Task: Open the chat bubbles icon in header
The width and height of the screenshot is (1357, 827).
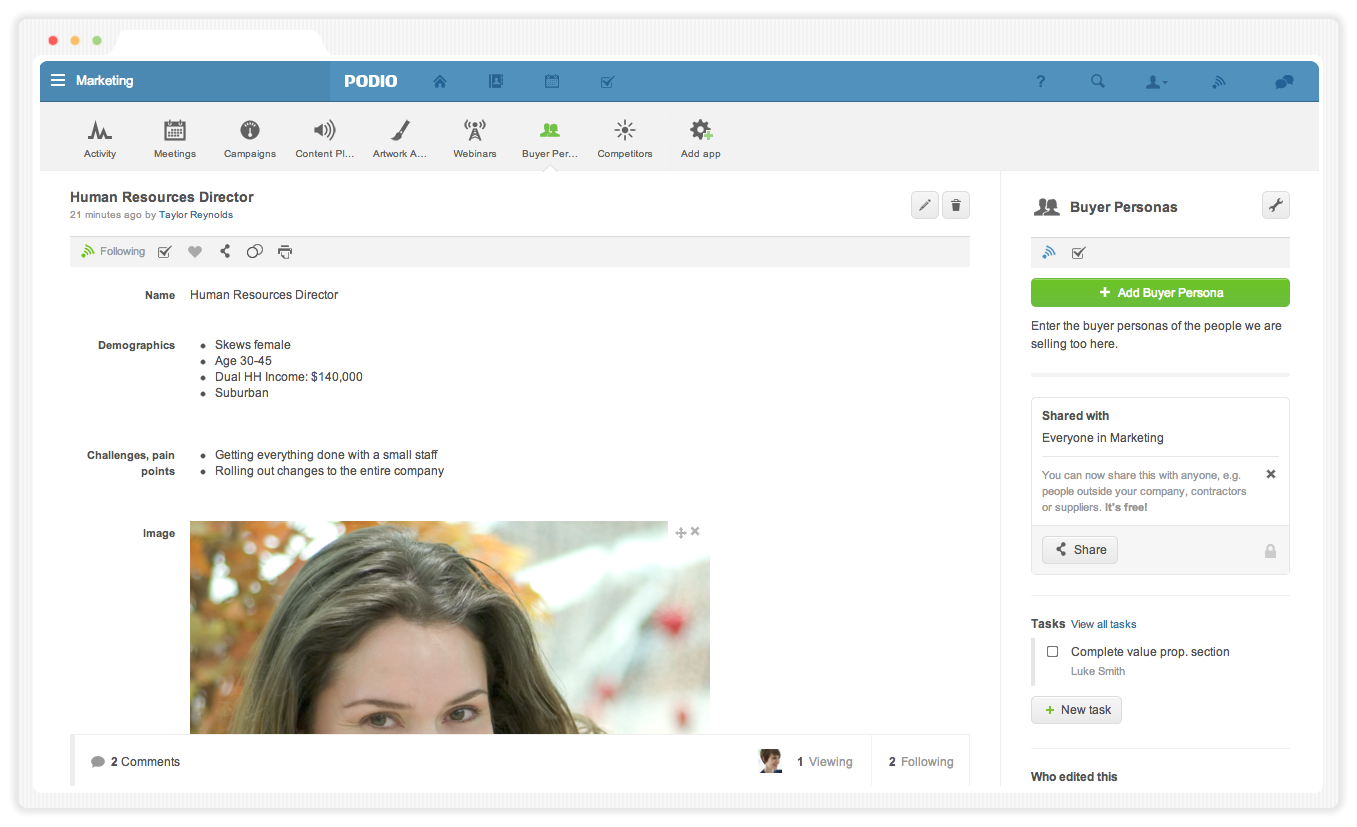Action: (1284, 82)
